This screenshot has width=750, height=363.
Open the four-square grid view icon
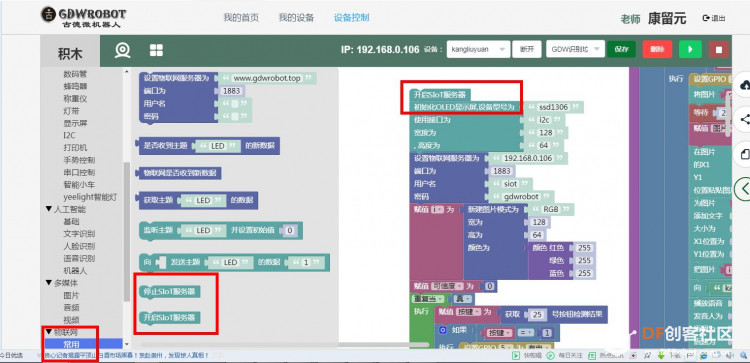[156, 50]
